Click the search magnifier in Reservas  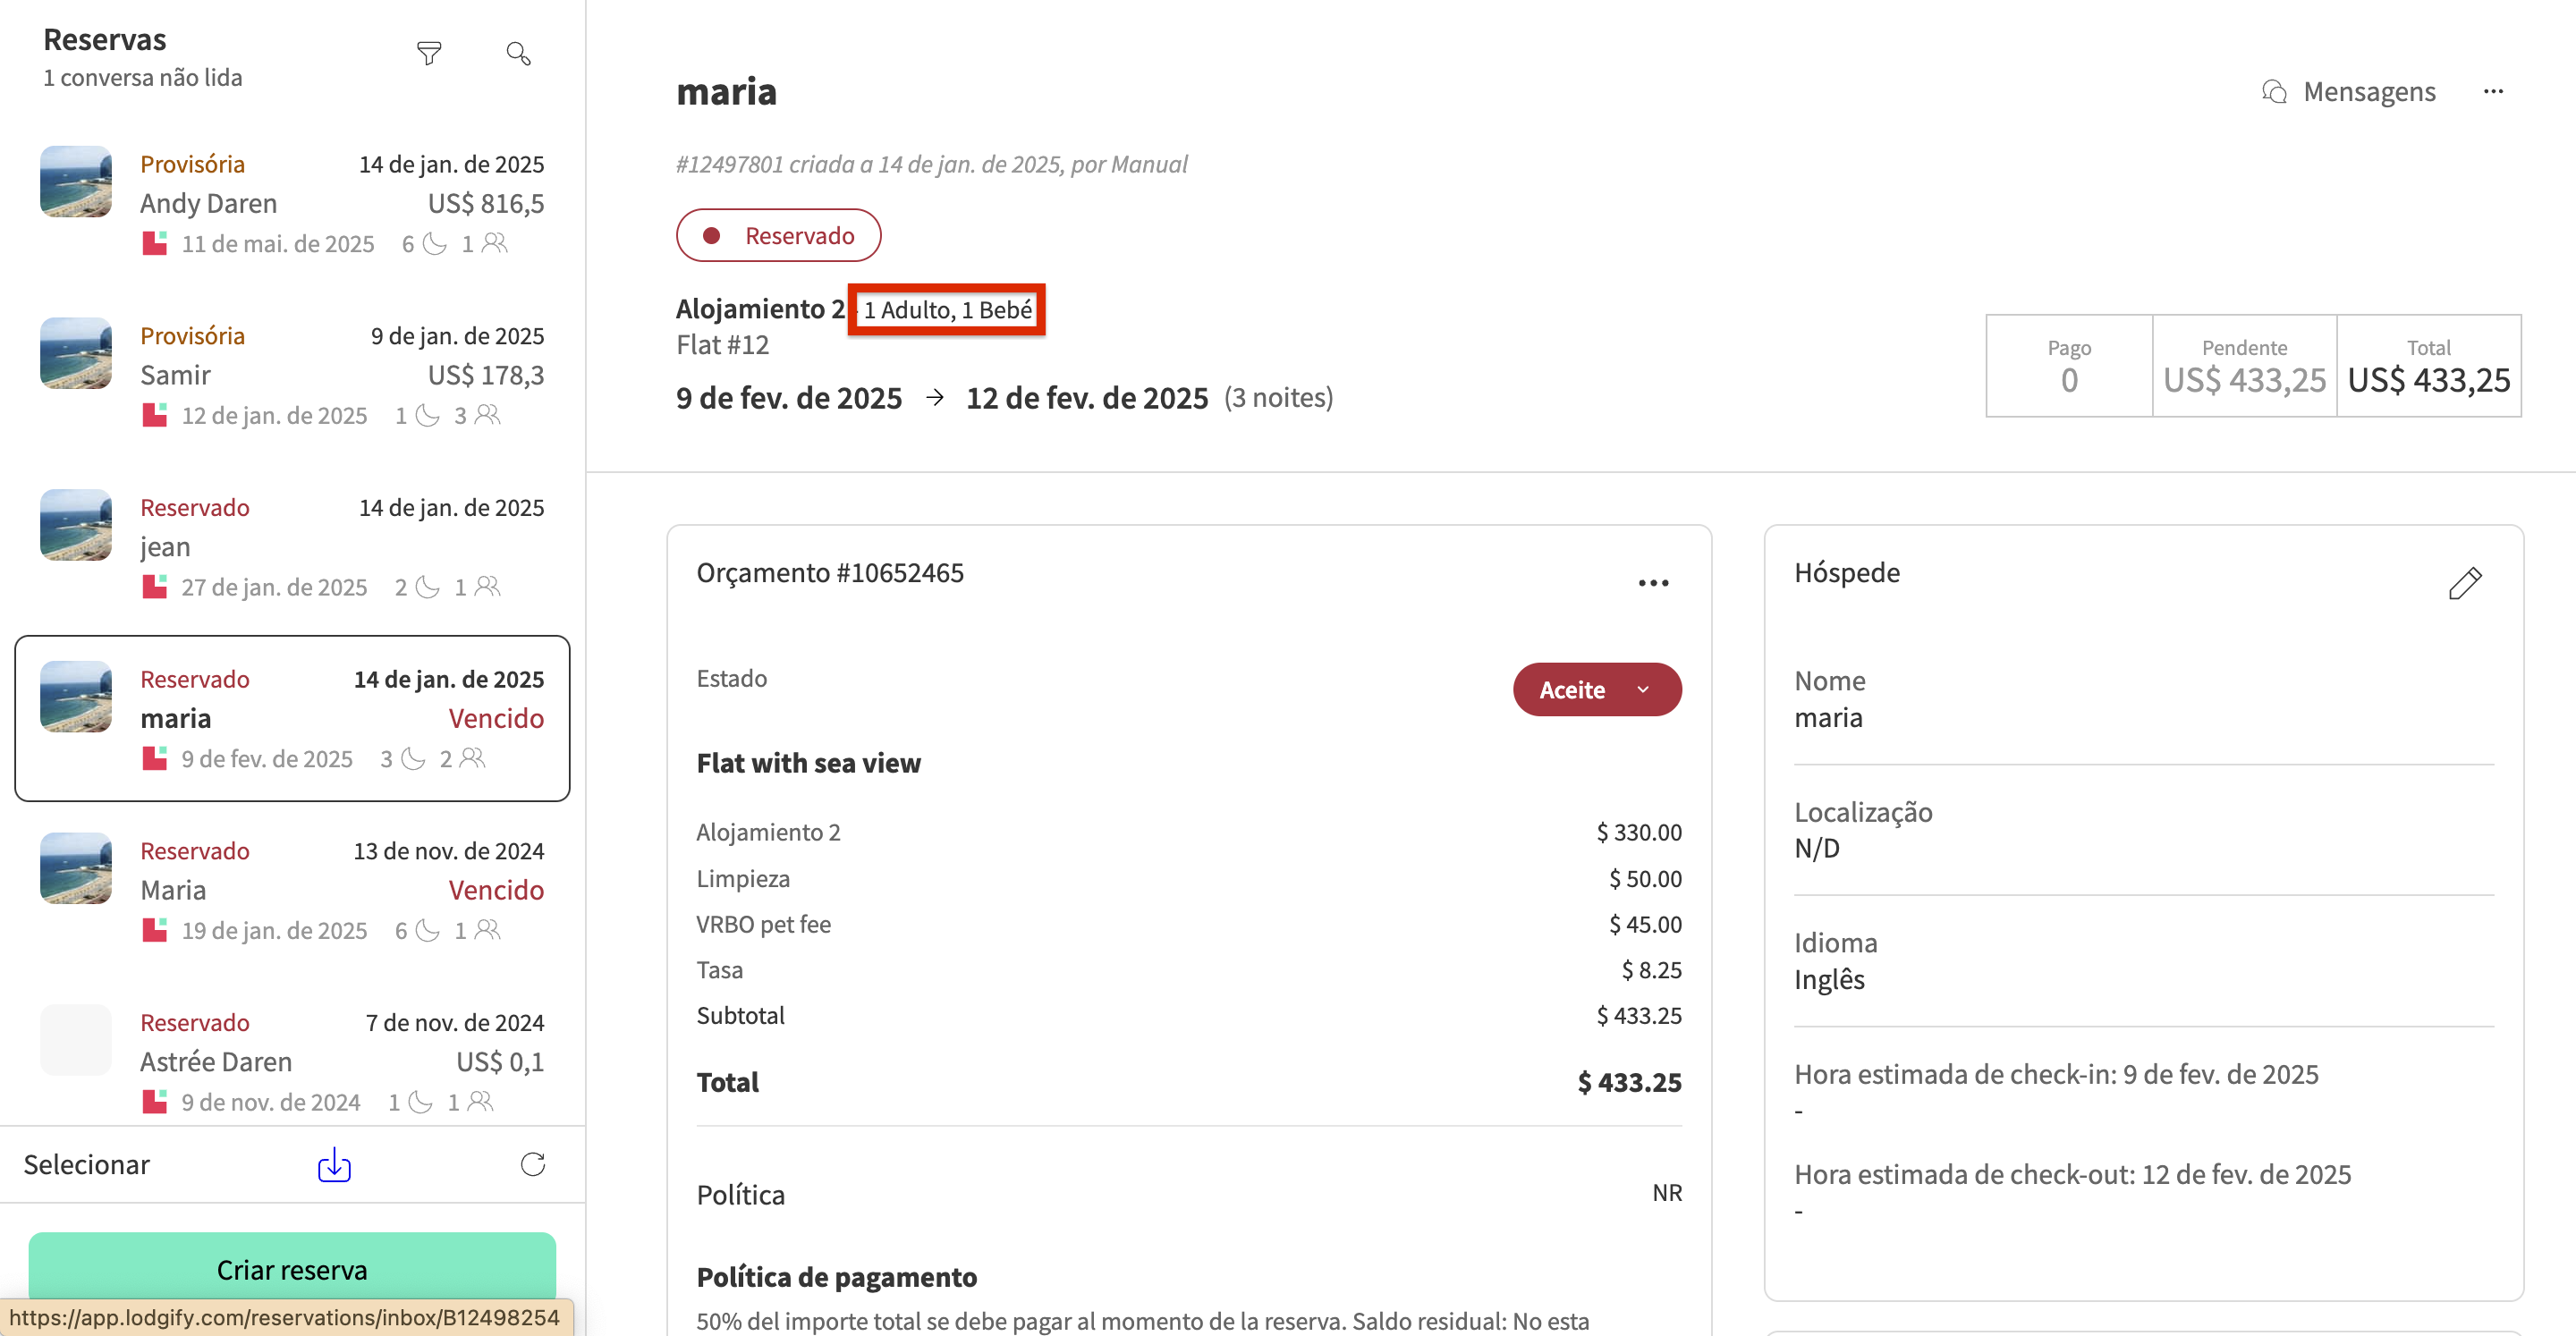click(518, 53)
